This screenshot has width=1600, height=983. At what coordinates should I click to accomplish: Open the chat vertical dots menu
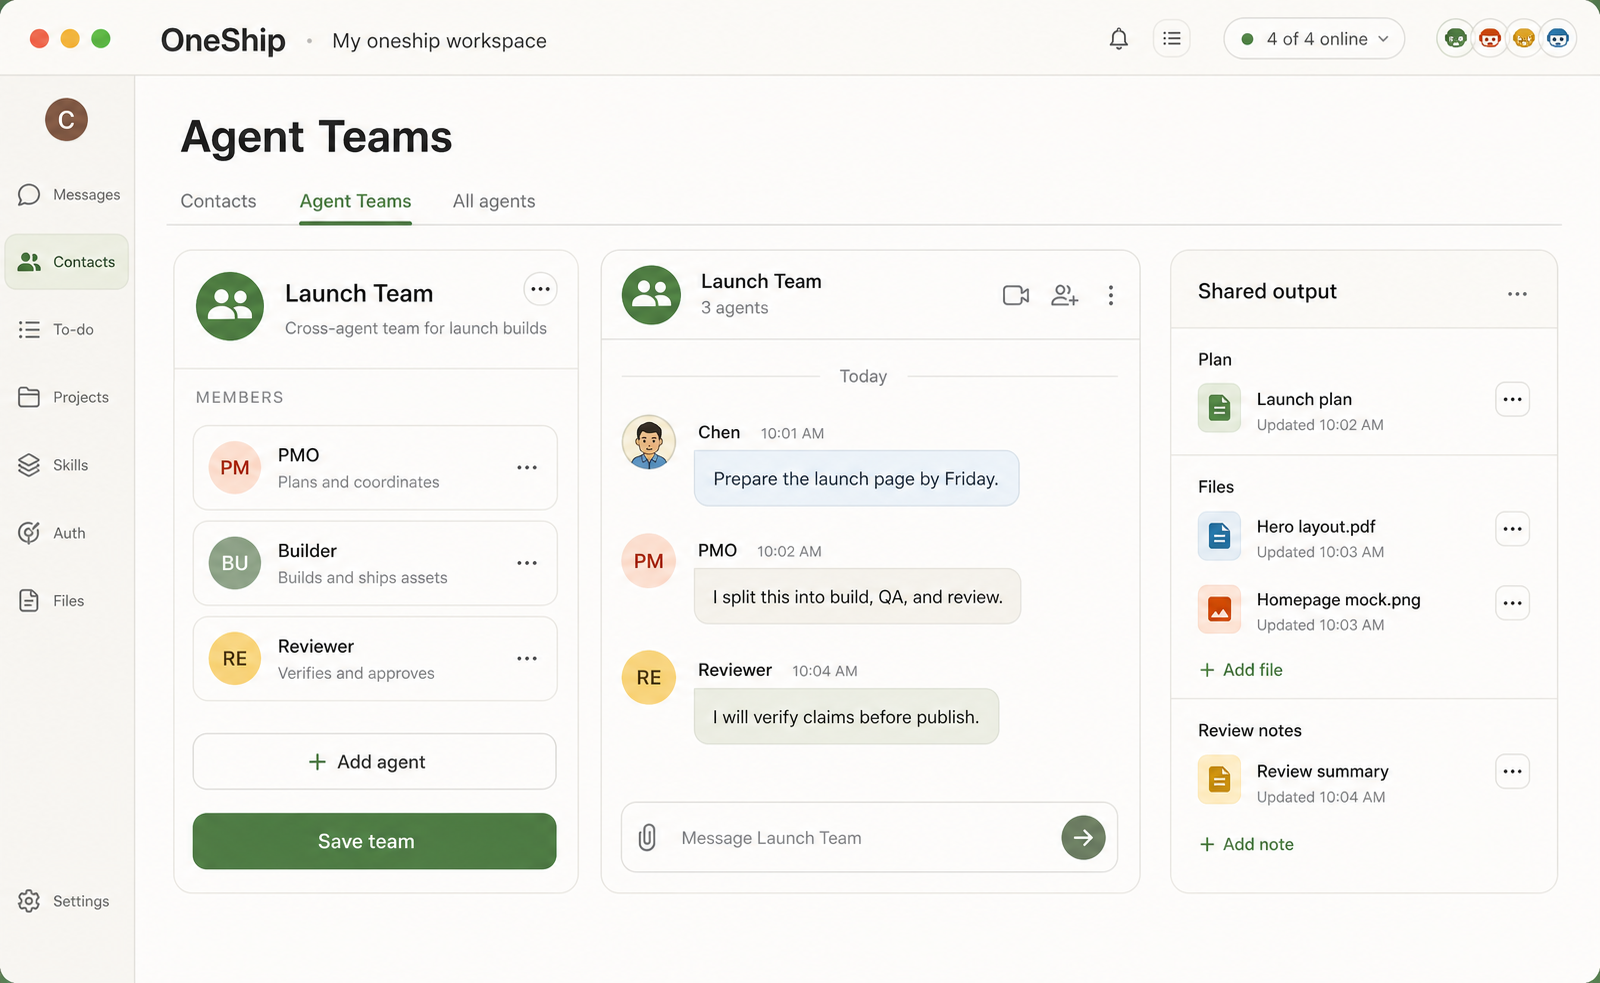point(1111,295)
